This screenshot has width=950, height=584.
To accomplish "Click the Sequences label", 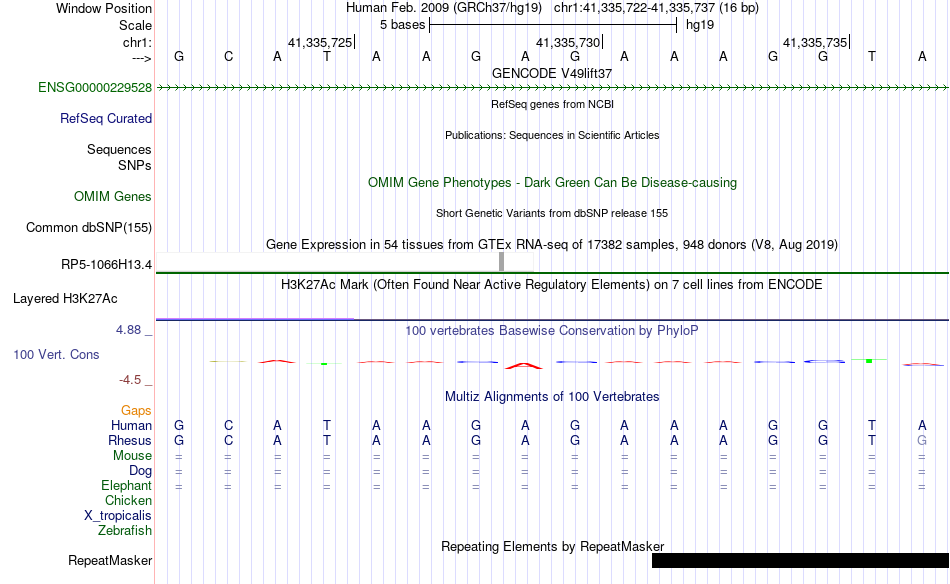I will 119,149.
